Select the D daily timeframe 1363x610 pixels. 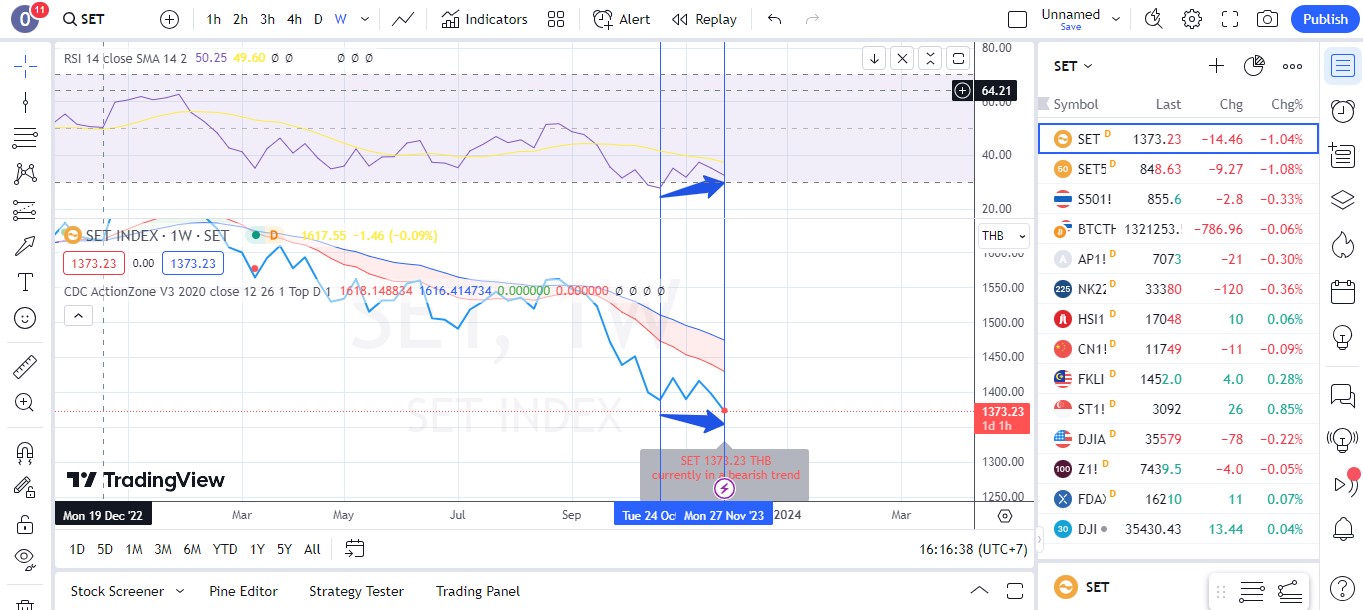[x=318, y=19]
